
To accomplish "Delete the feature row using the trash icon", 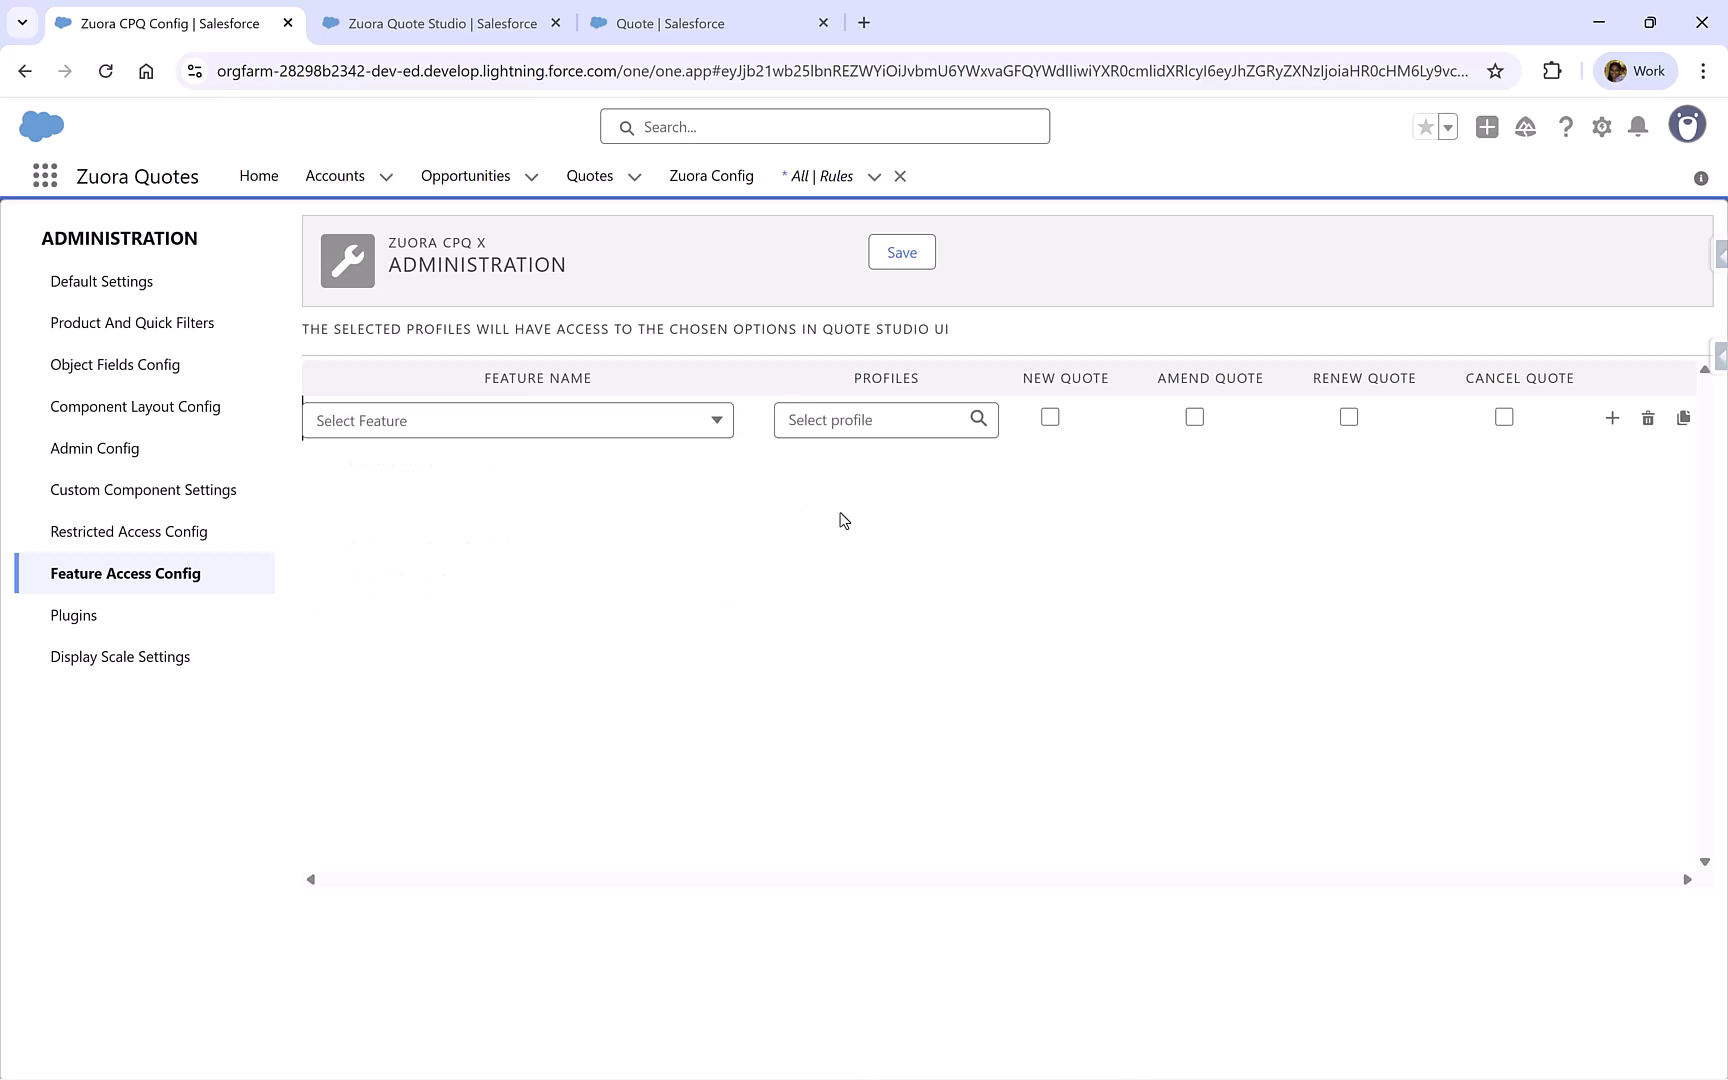I will tap(1648, 417).
